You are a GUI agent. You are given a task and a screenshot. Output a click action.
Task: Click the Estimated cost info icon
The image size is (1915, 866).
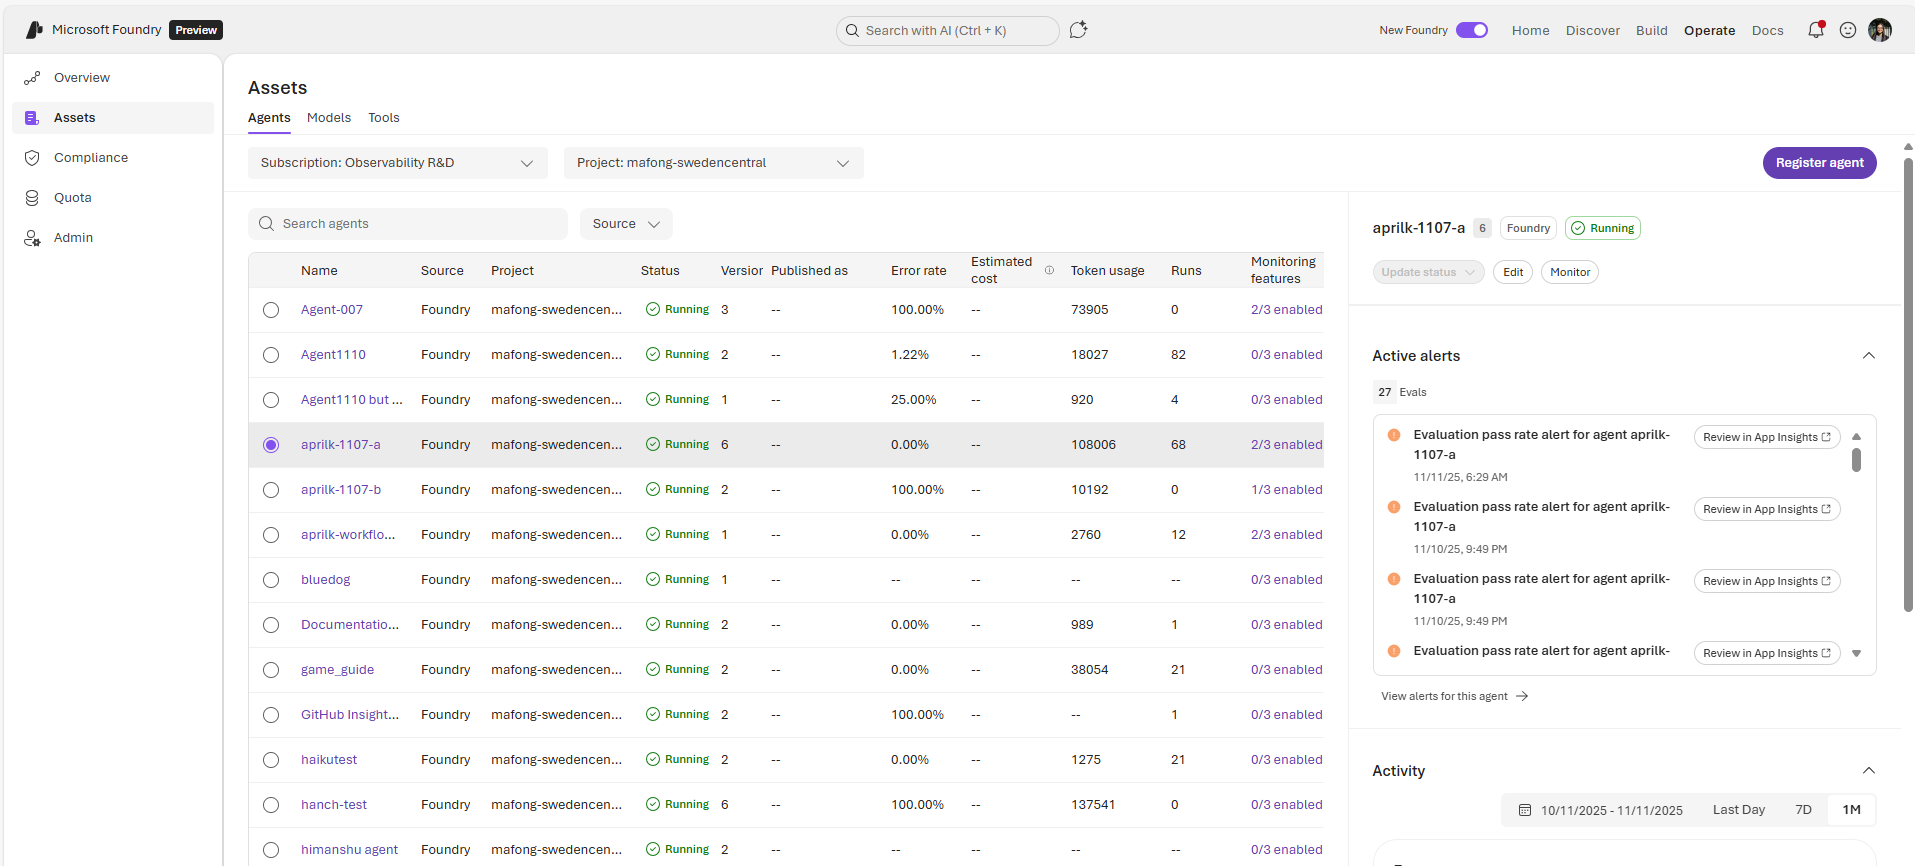tap(1049, 270)
